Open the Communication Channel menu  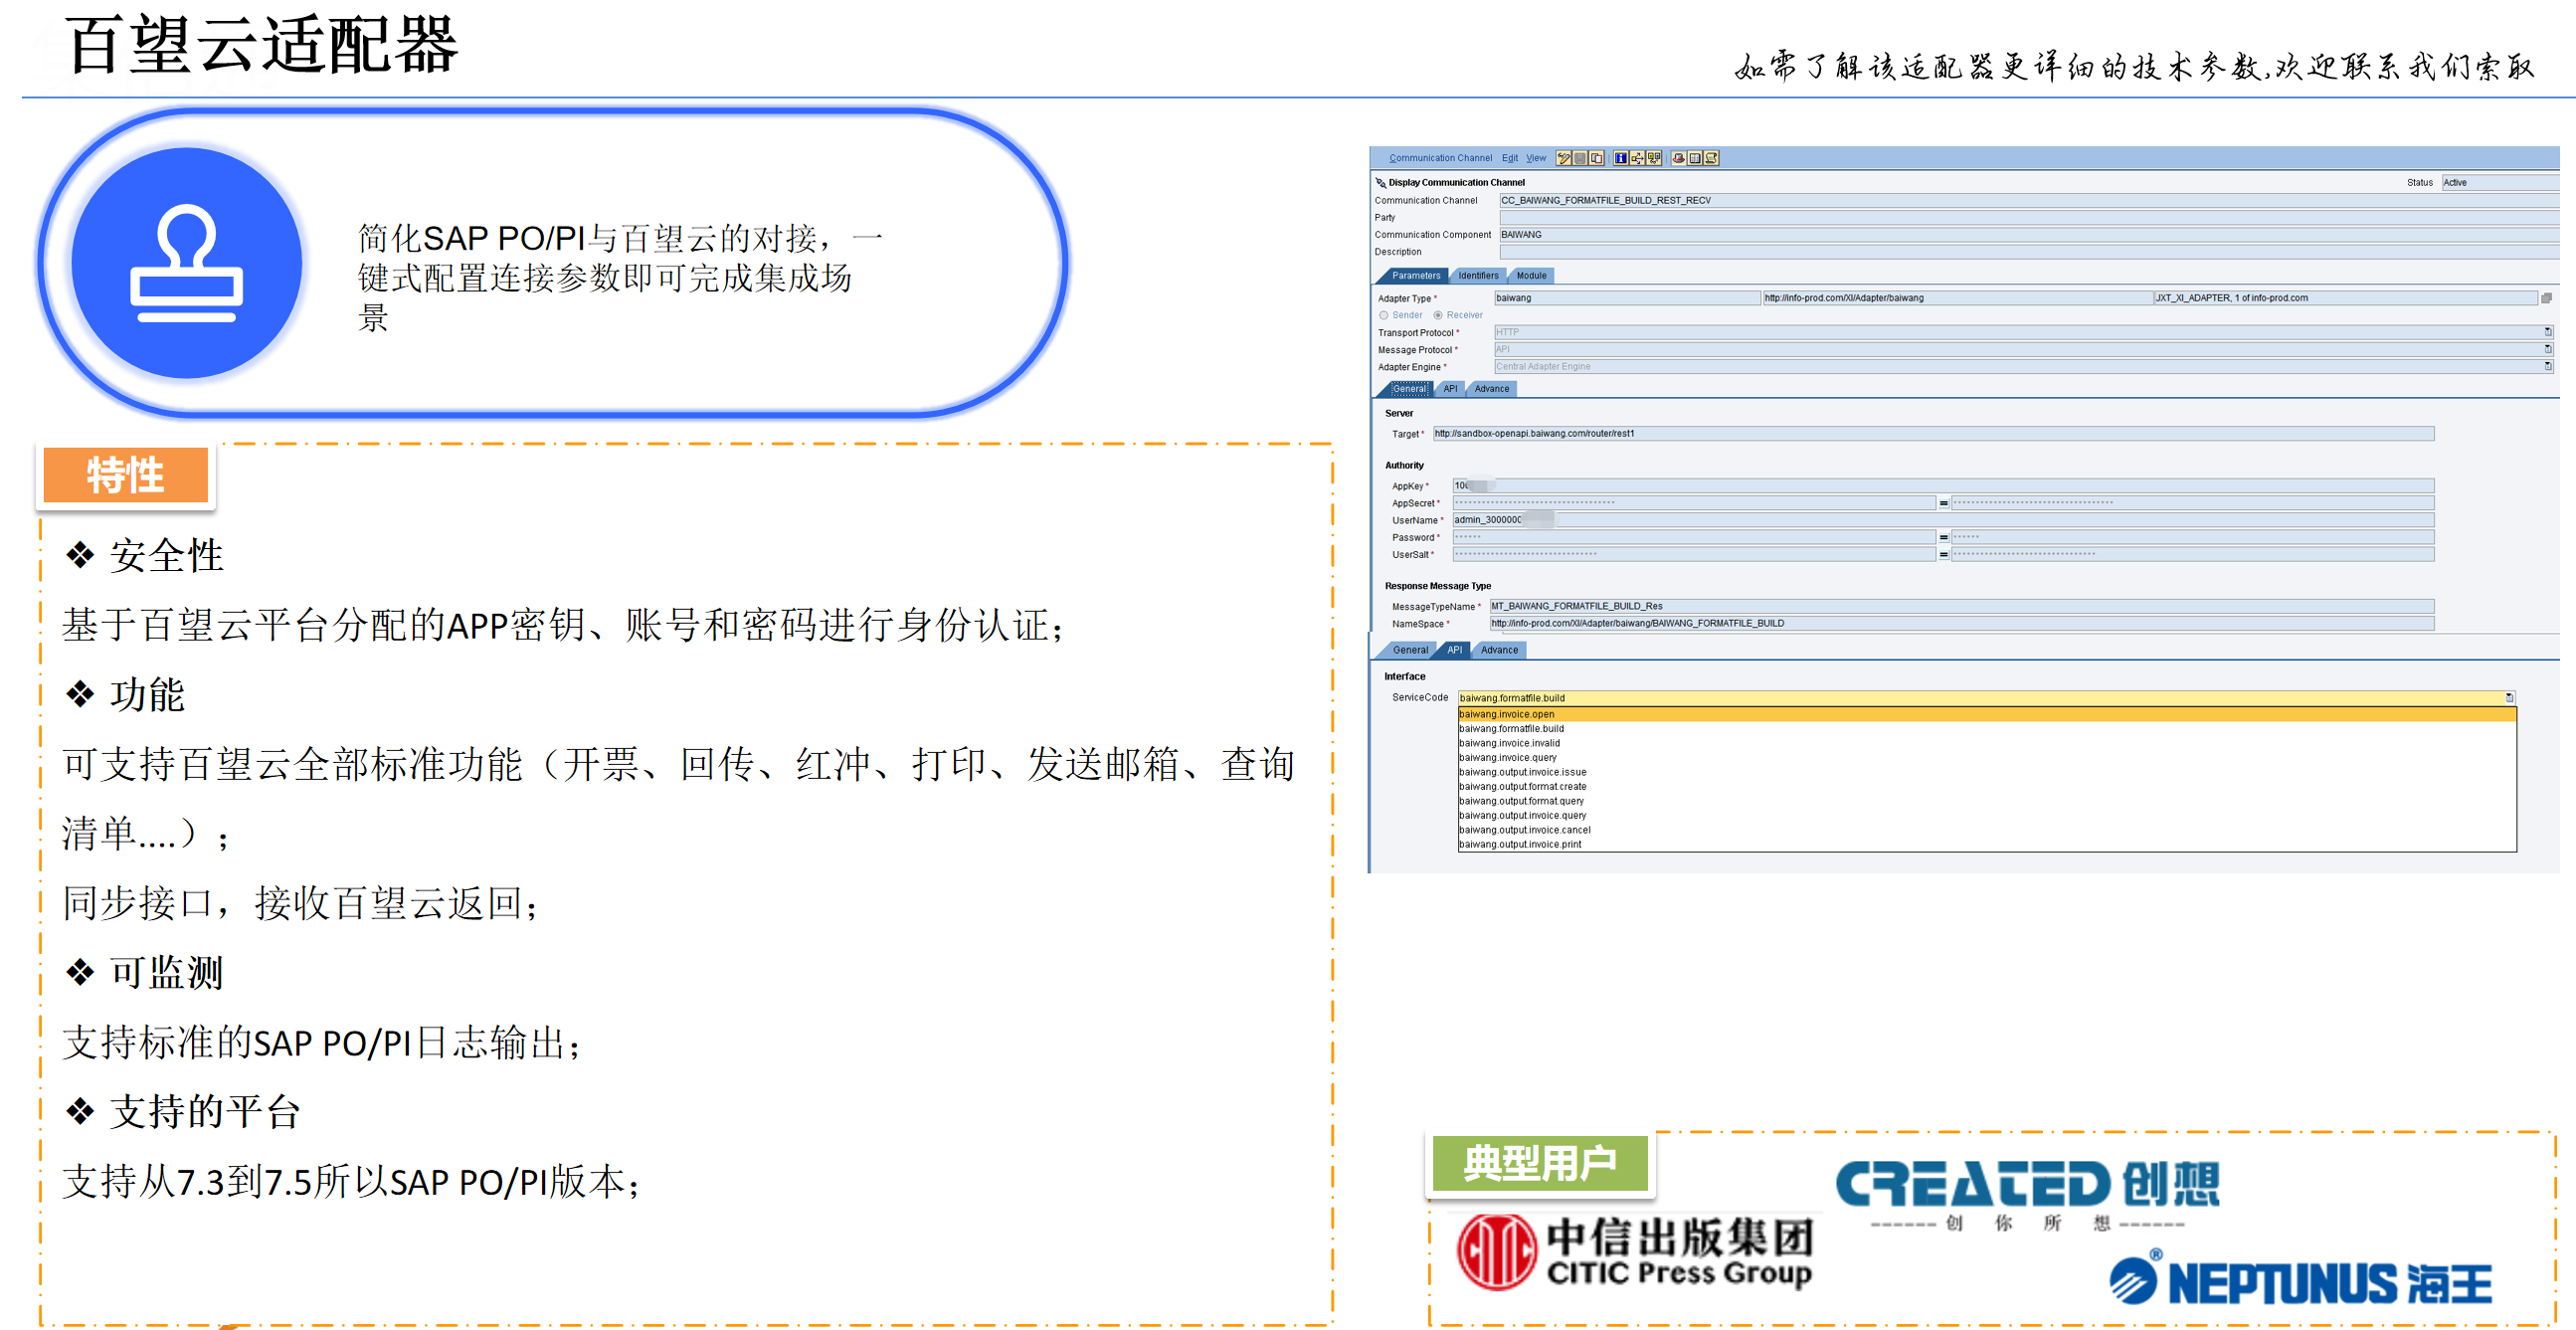click(1440, 158)
